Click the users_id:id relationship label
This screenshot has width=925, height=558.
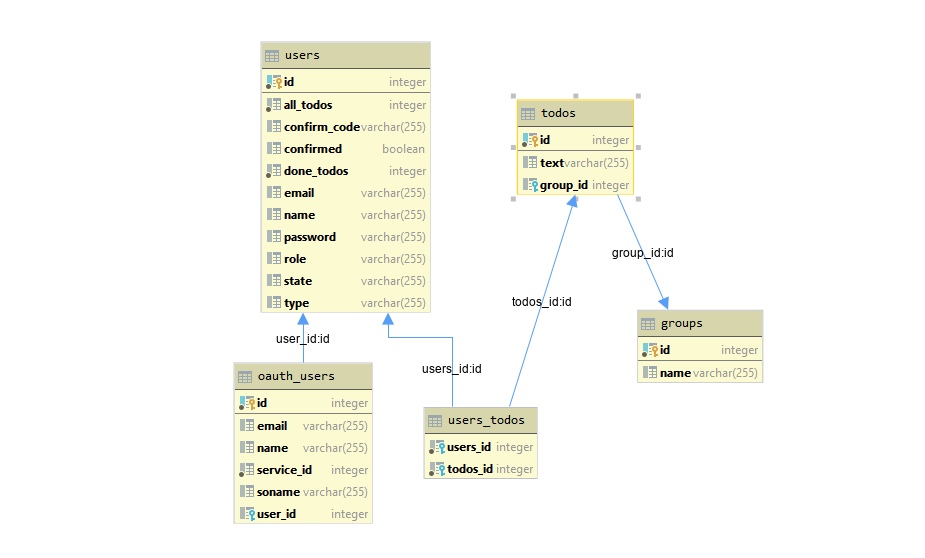[451, 369]
